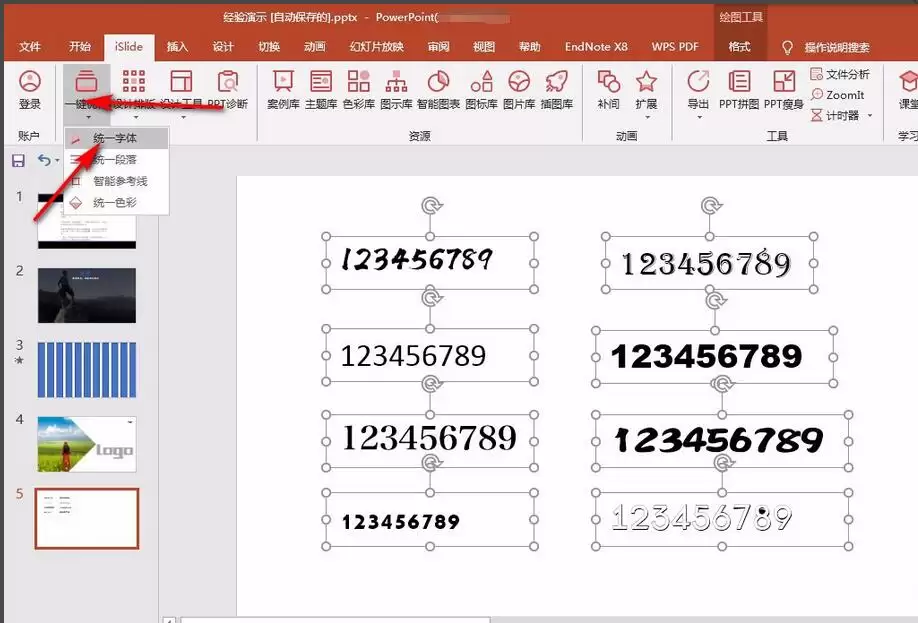Viewport: 918px width, 623px height.
Task: Launch the 智能图表 smart chart tool
Action: (x=438, y=88)
